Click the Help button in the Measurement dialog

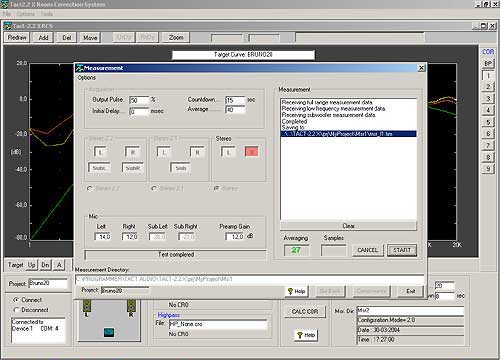pos(296,291)
